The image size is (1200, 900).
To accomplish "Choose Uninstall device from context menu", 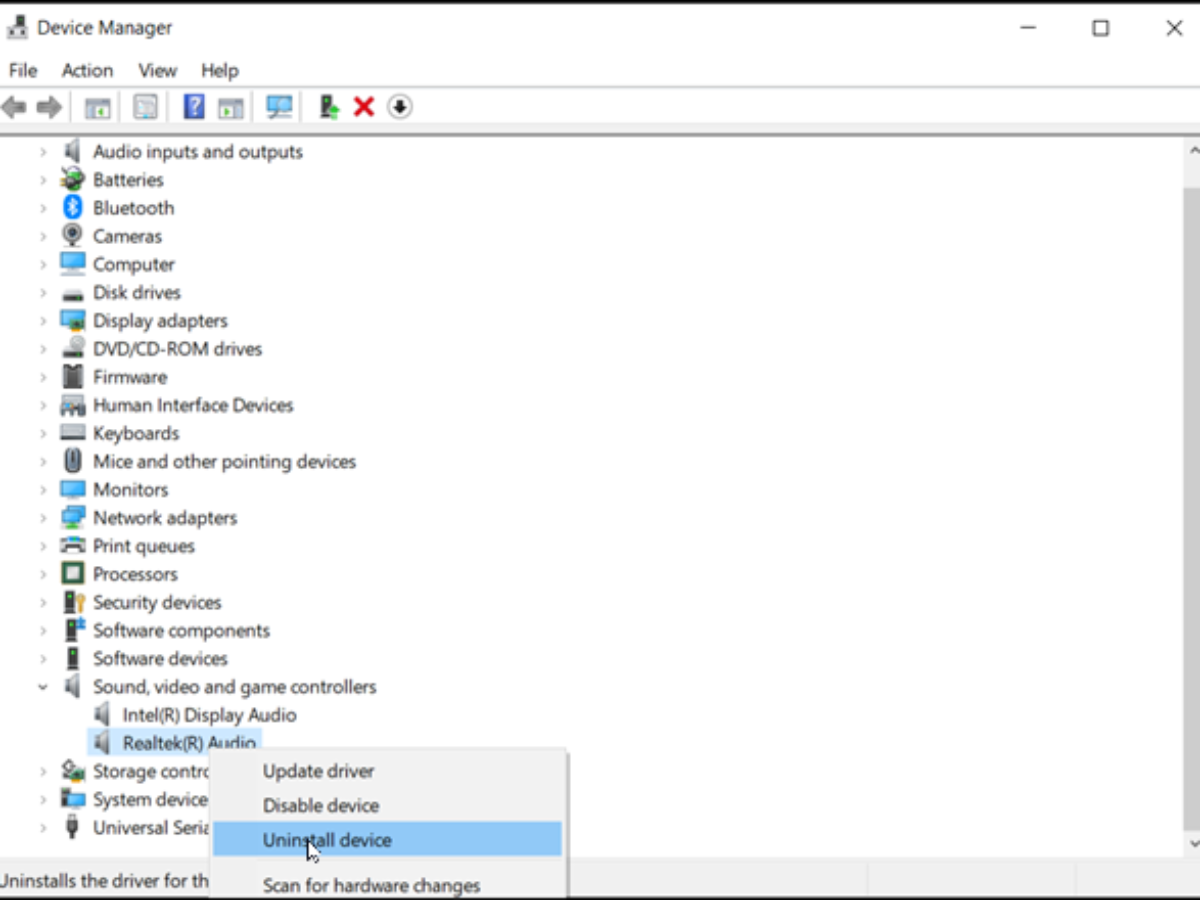I will click(x=388, y=840).
